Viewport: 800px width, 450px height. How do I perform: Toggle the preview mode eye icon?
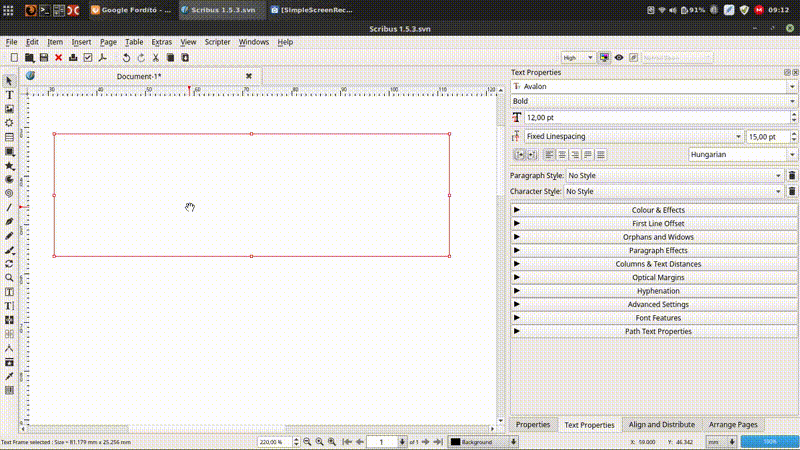pos(619,58)
